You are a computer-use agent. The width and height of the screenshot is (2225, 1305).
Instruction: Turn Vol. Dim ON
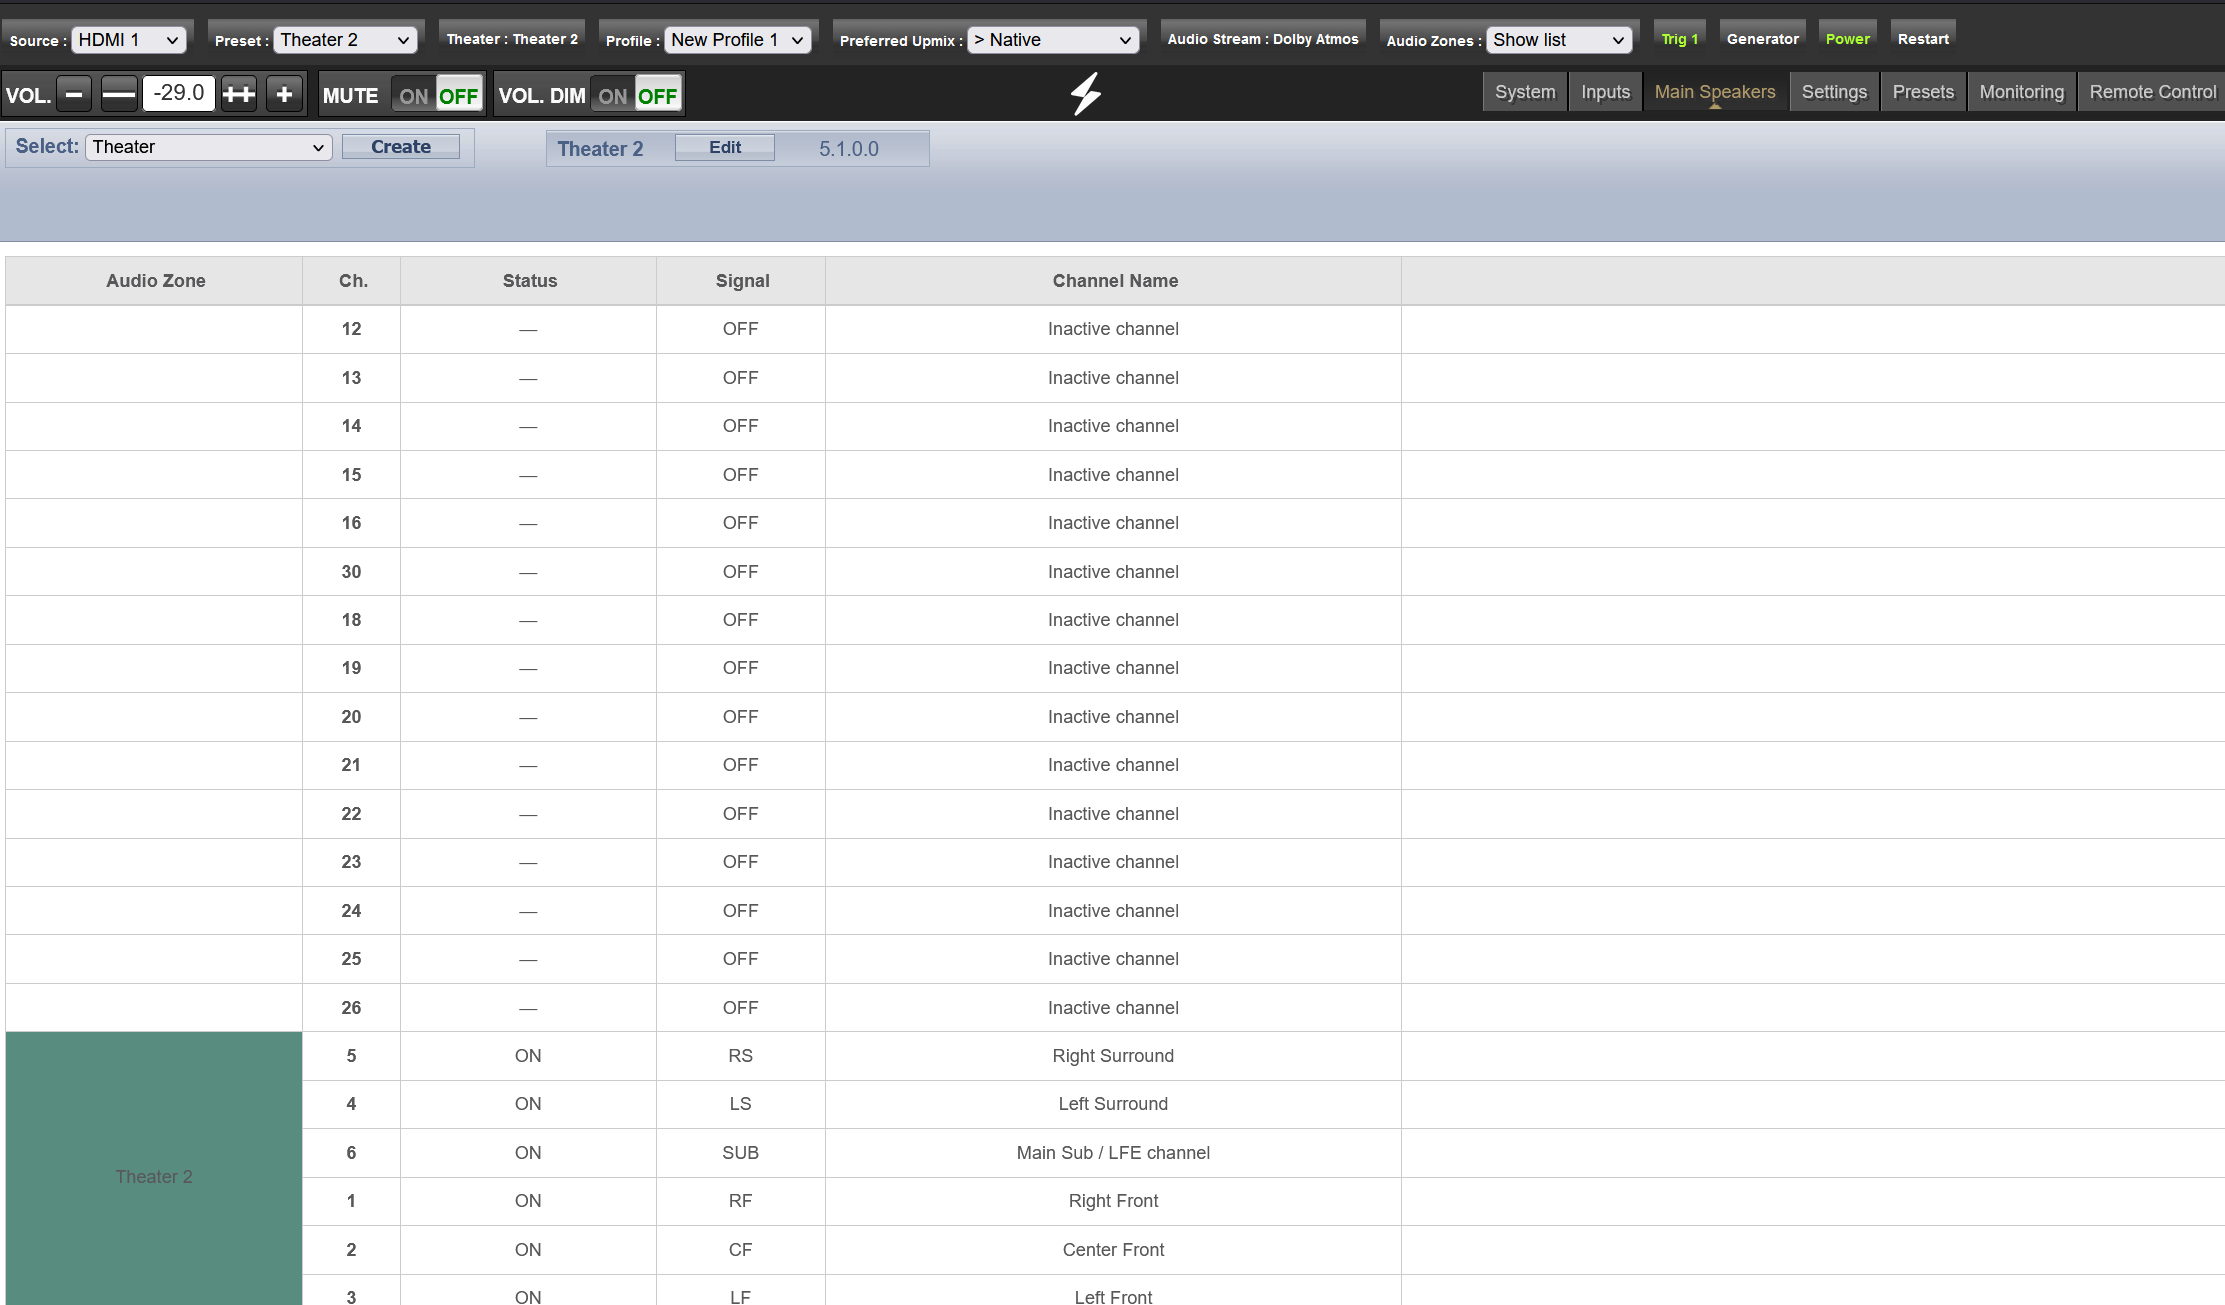tap(613, 96)
